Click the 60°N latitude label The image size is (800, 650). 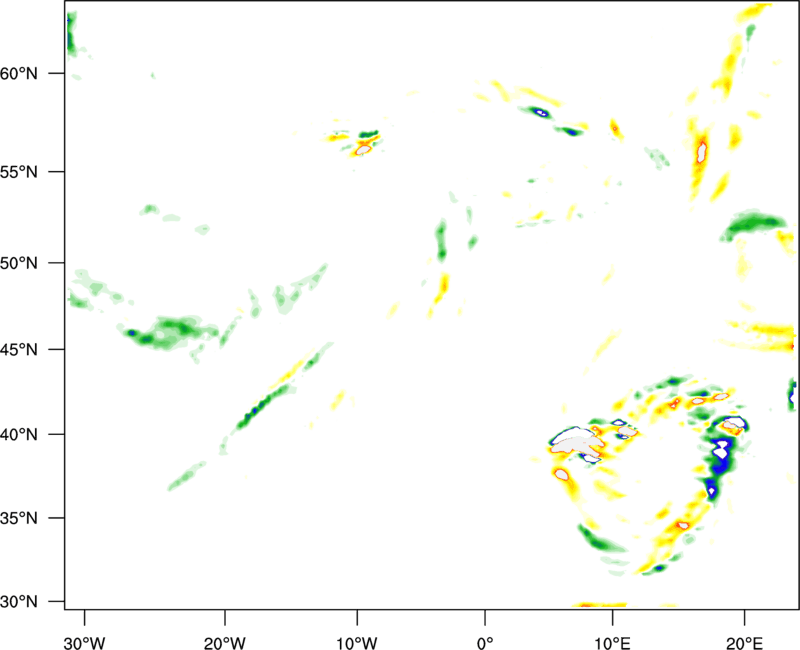pos(19,74)
